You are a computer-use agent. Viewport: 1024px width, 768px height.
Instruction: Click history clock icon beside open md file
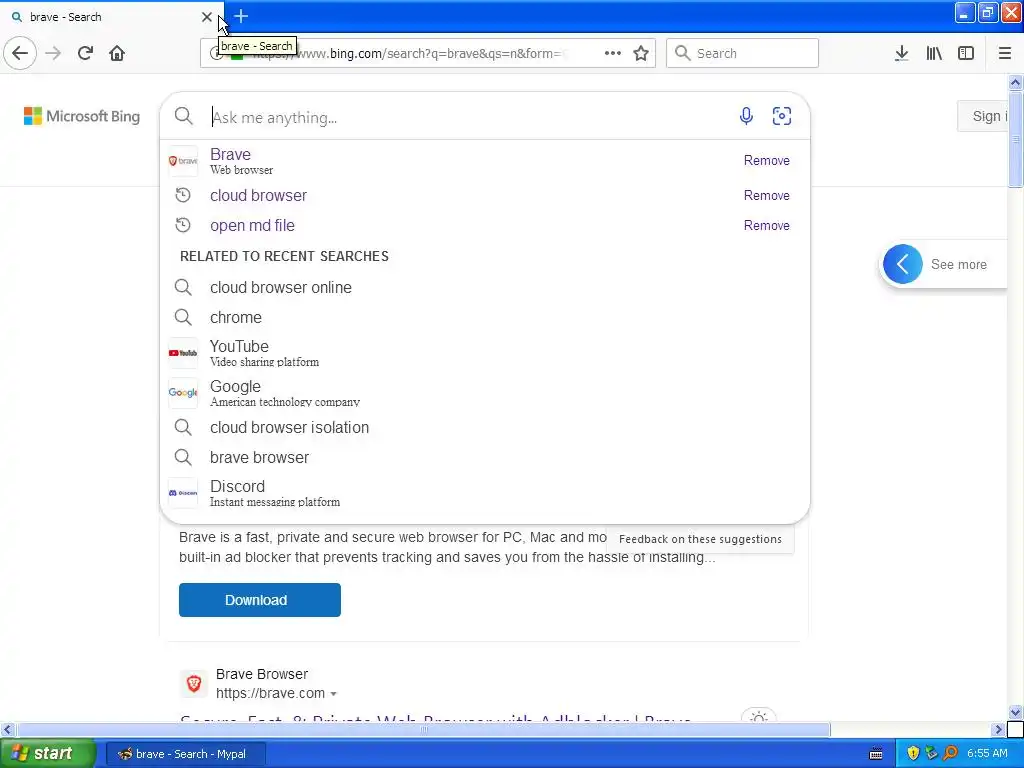pos(183,225)
